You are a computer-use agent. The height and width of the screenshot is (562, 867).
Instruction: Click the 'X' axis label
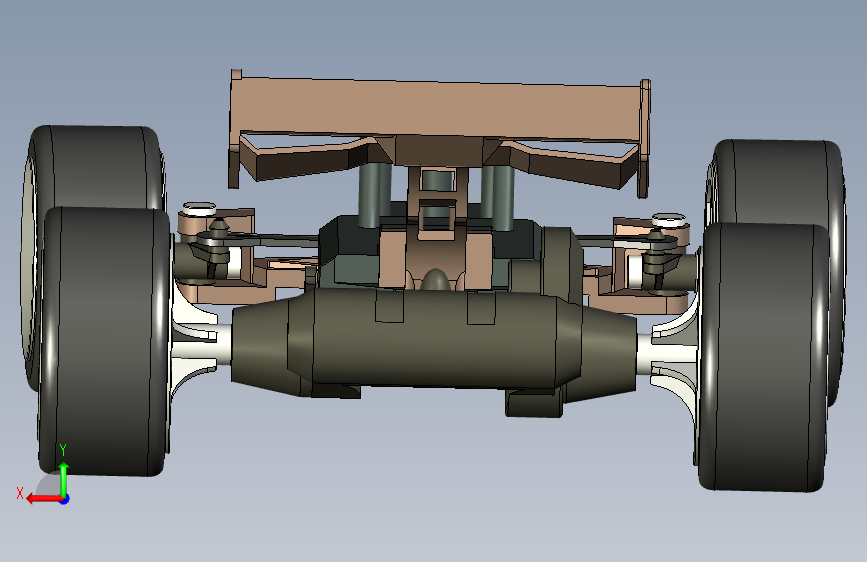(20, 493)
